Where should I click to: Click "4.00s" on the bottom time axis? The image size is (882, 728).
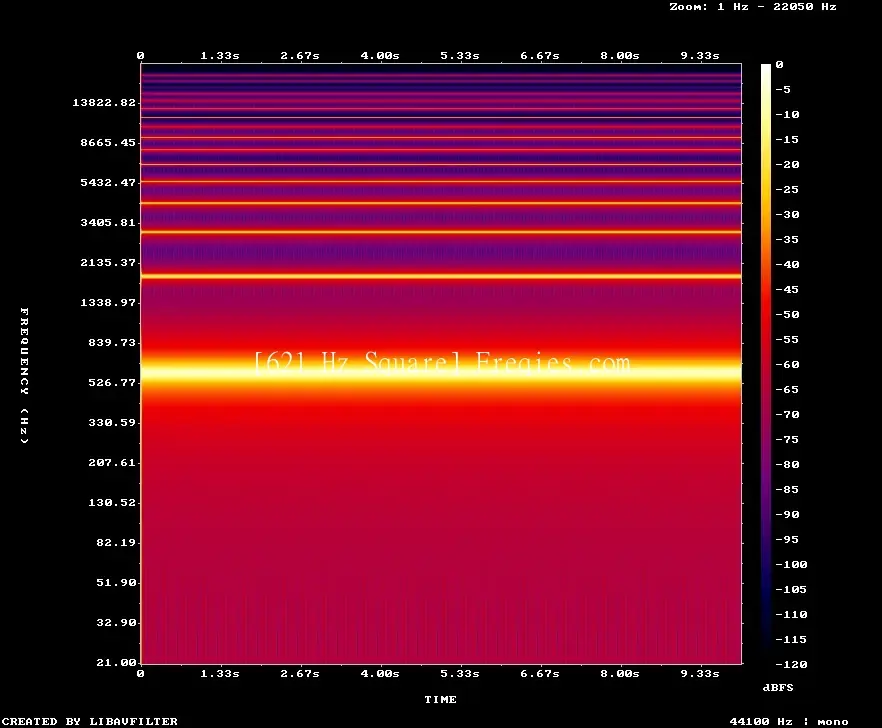point(380,673)
